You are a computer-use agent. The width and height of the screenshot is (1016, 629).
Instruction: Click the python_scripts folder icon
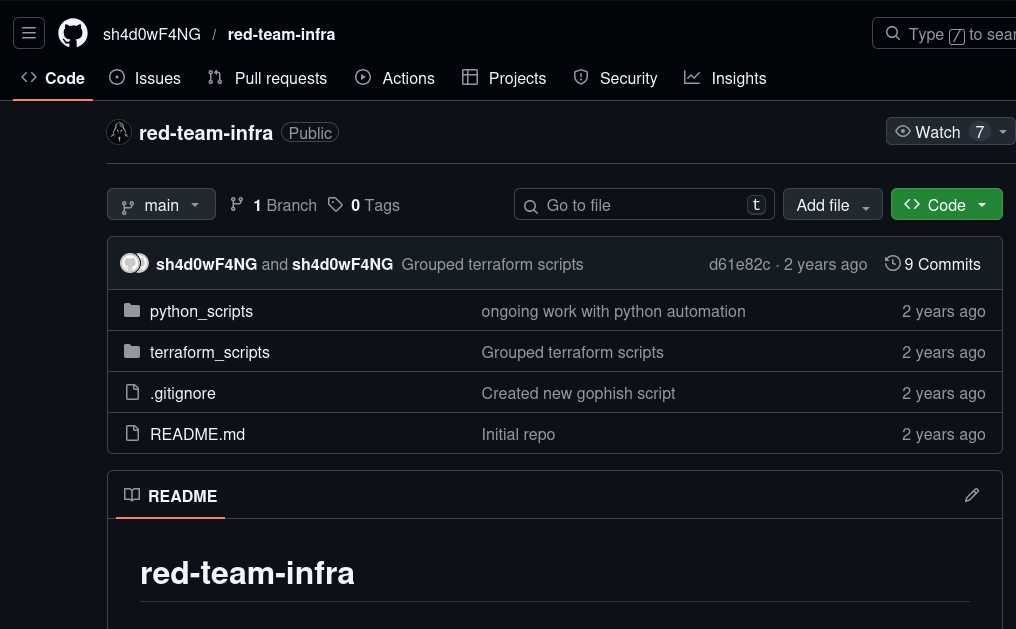point(132,311)
